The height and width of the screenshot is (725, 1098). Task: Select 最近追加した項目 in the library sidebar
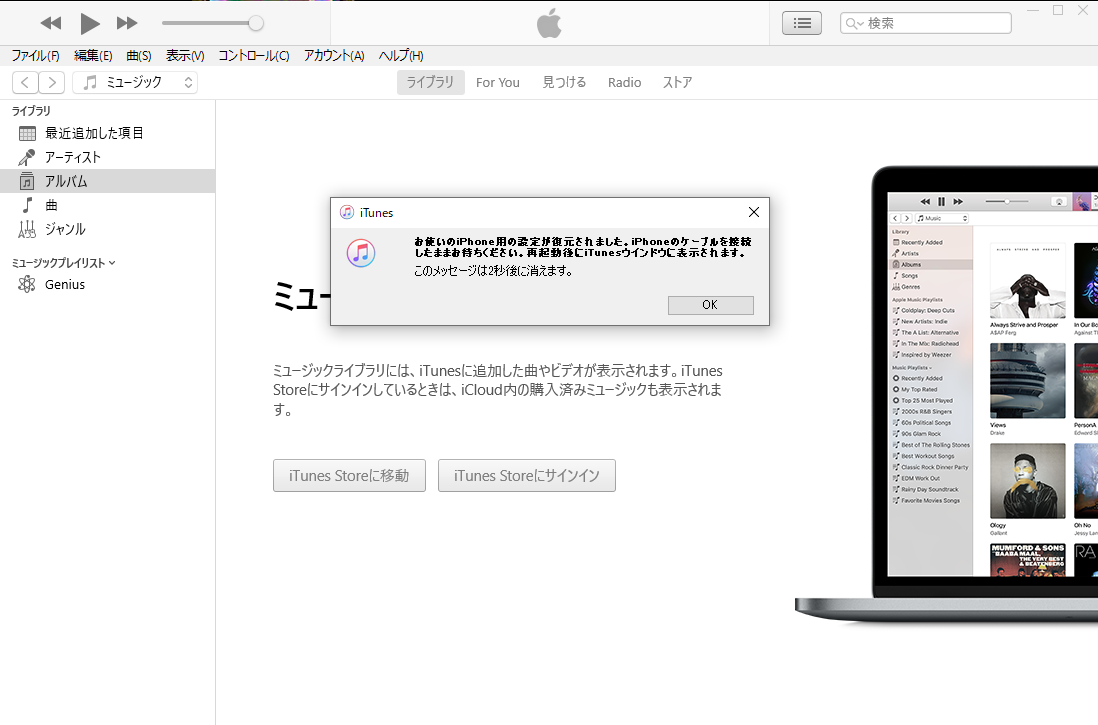pos(94,133)
